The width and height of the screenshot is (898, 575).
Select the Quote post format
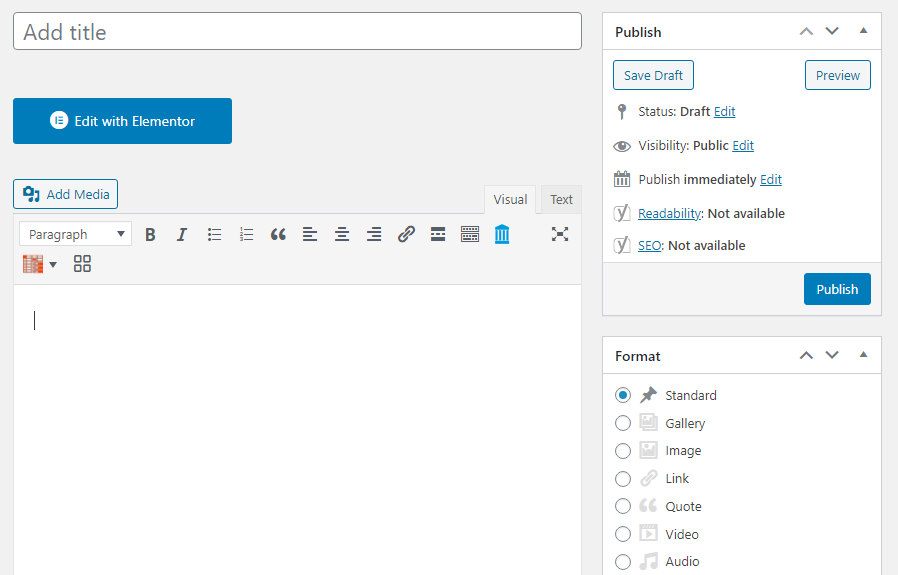point(623,506)
